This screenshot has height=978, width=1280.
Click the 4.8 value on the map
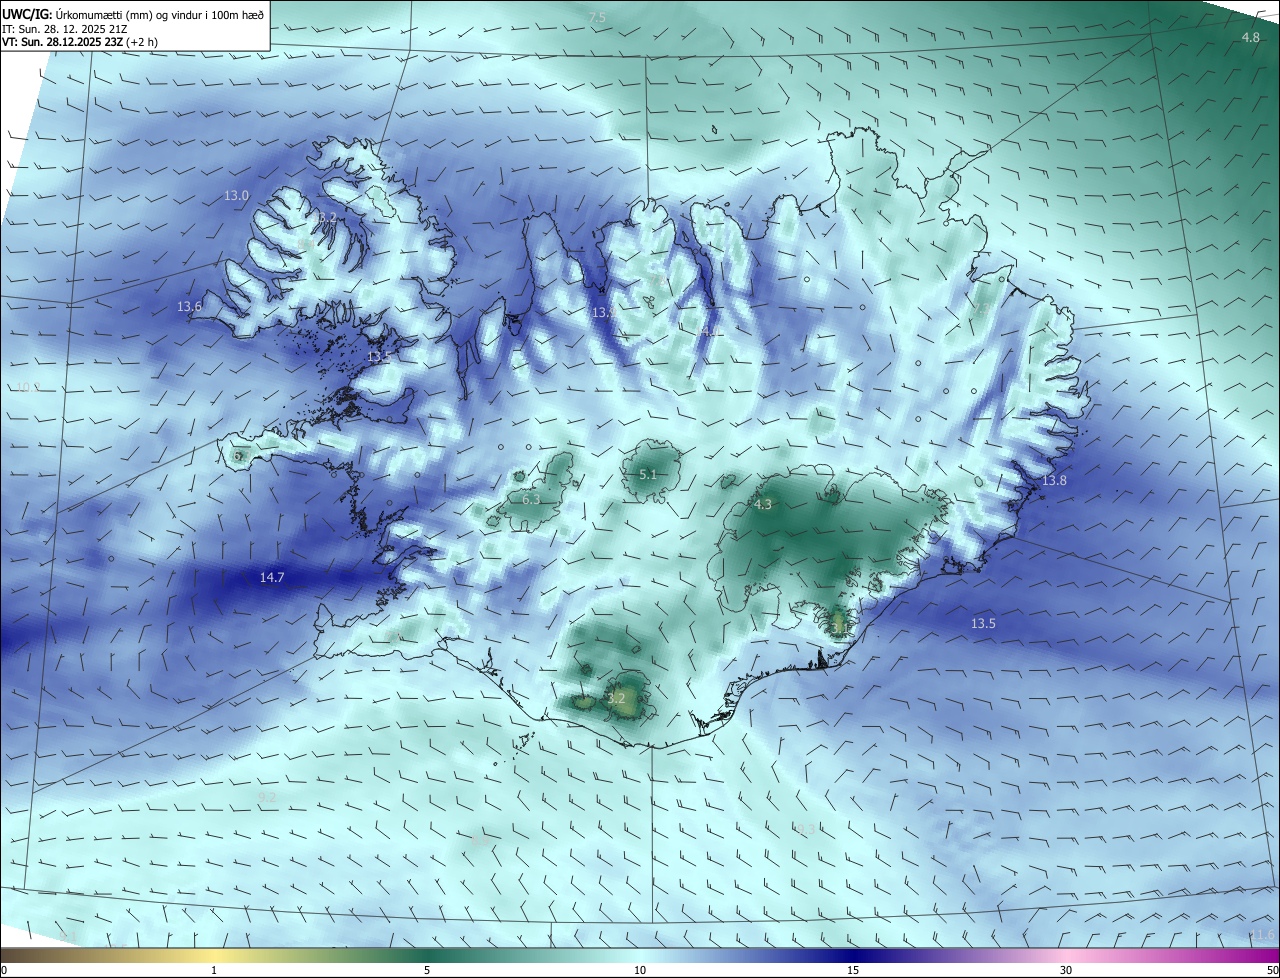[1250, 37]
